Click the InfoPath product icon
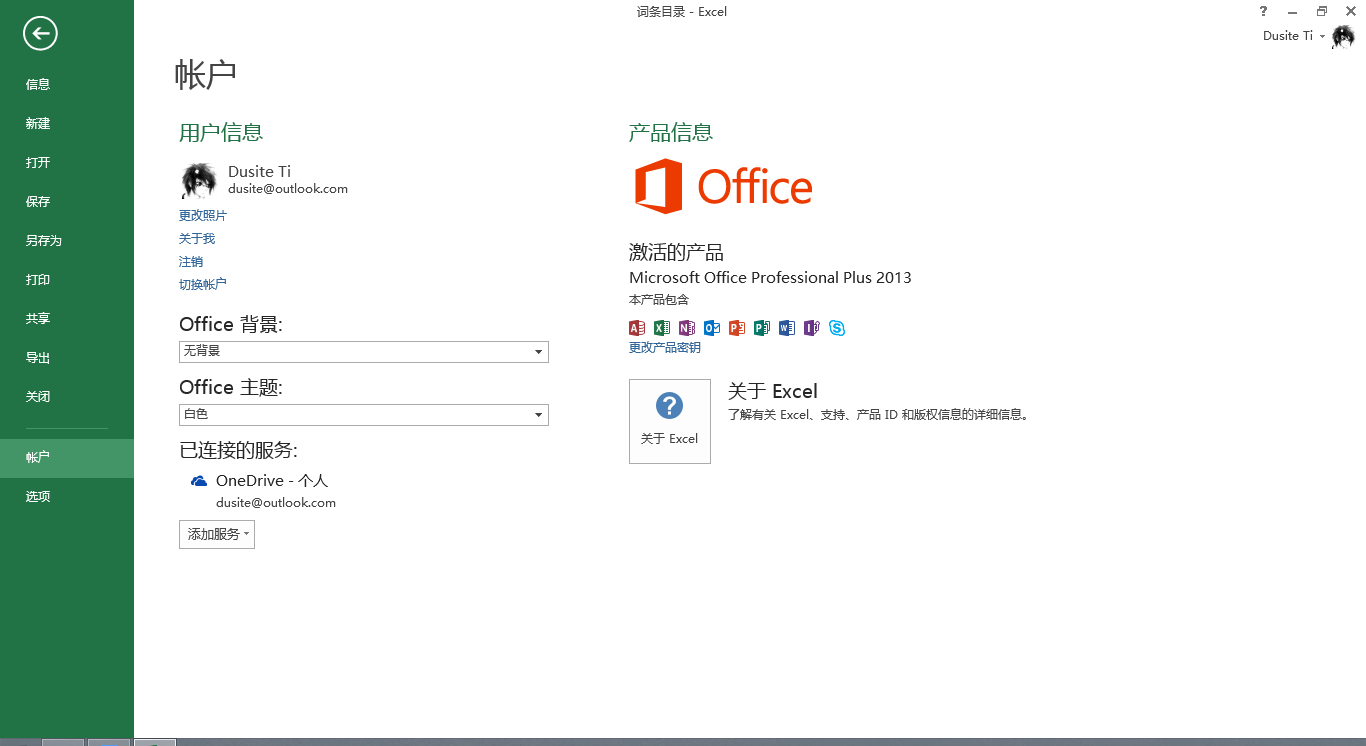Viewport: 1366px width, 746px height. (x=812, y=328)
